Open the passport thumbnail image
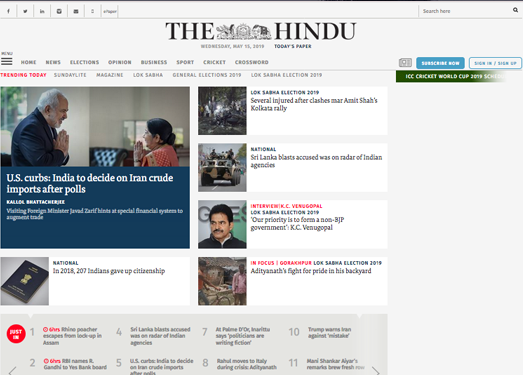Screen dimensions: 523x375 tap(25, 281)
